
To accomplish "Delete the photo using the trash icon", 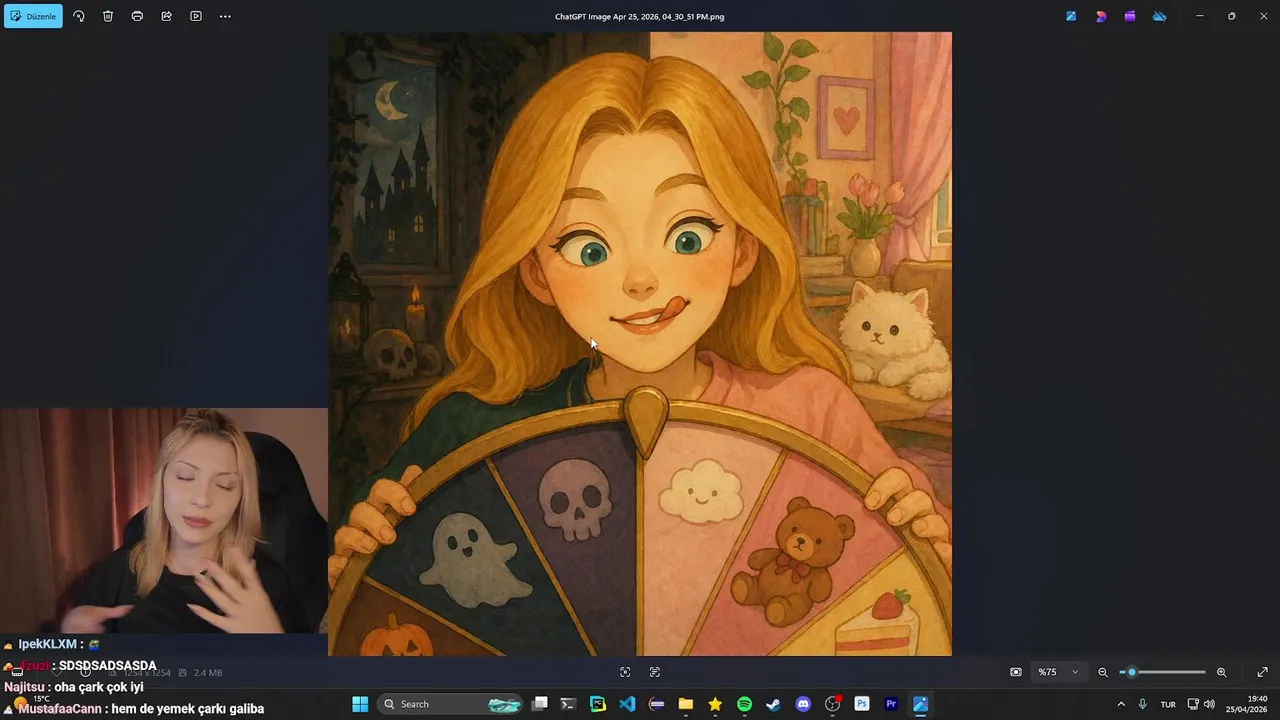I will [108, 16].
